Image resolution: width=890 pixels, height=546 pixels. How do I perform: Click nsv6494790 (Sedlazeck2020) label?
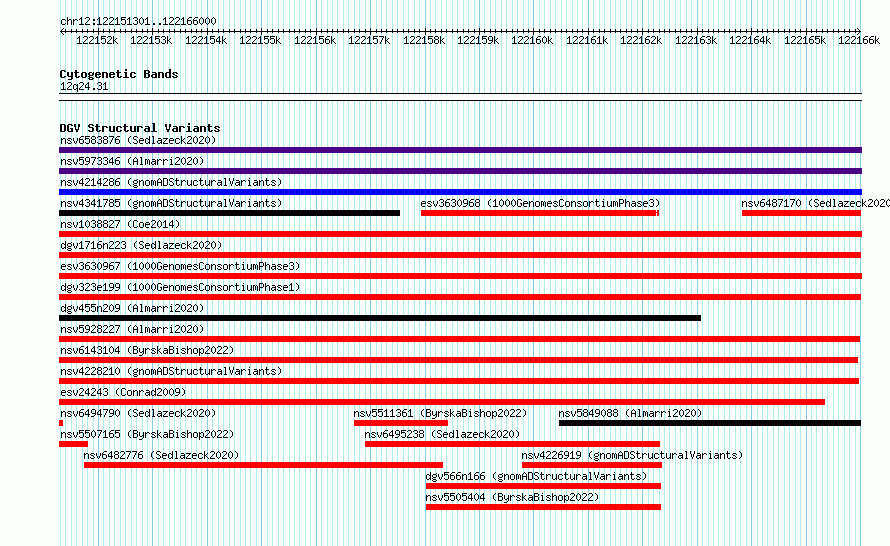(x=138, y=413)
